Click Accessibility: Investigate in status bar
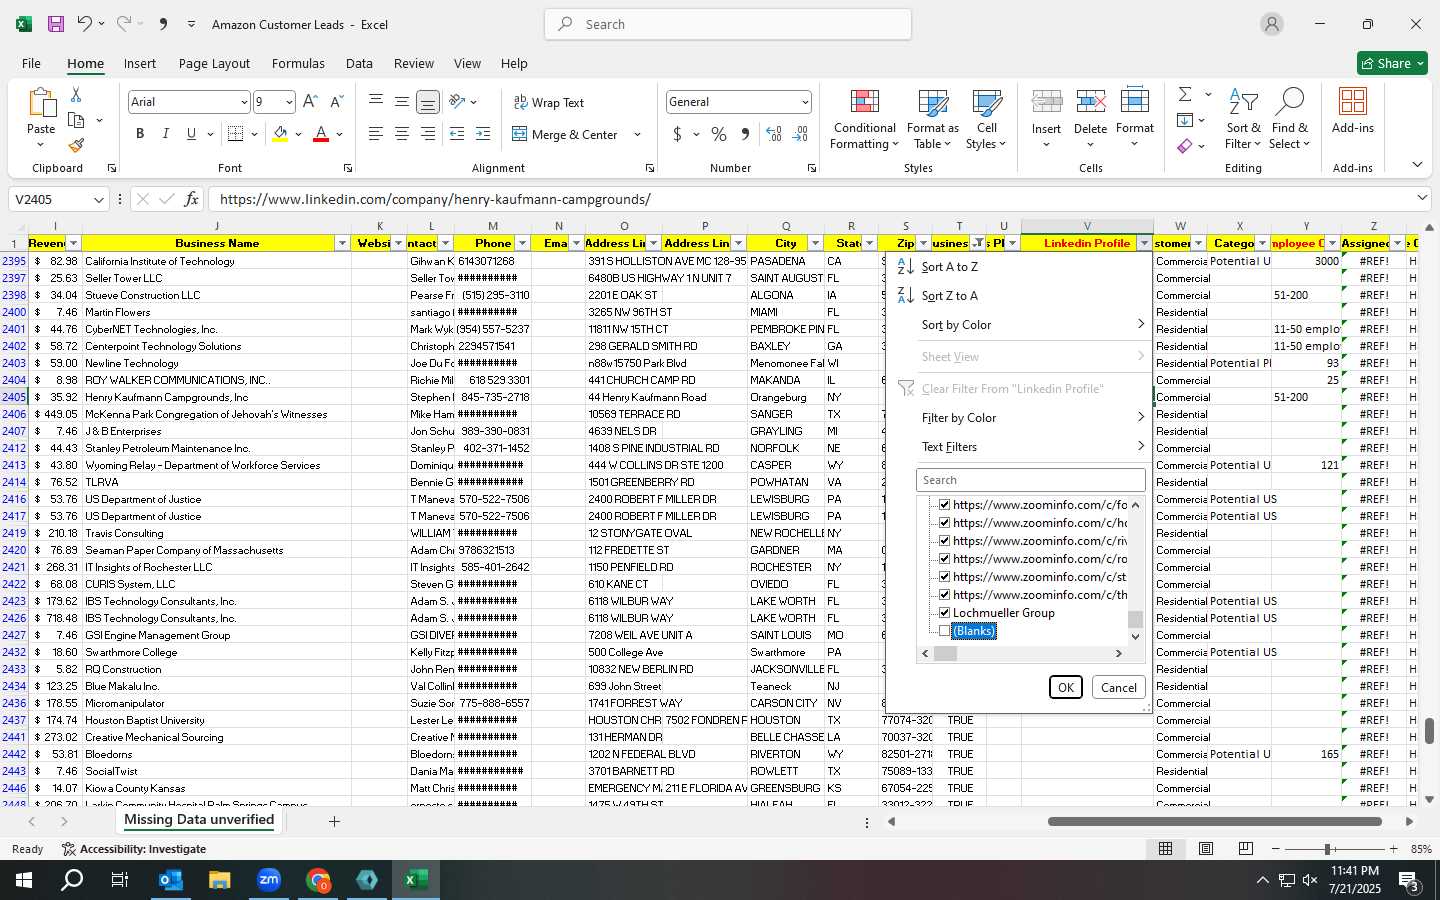 click(134, 849)
